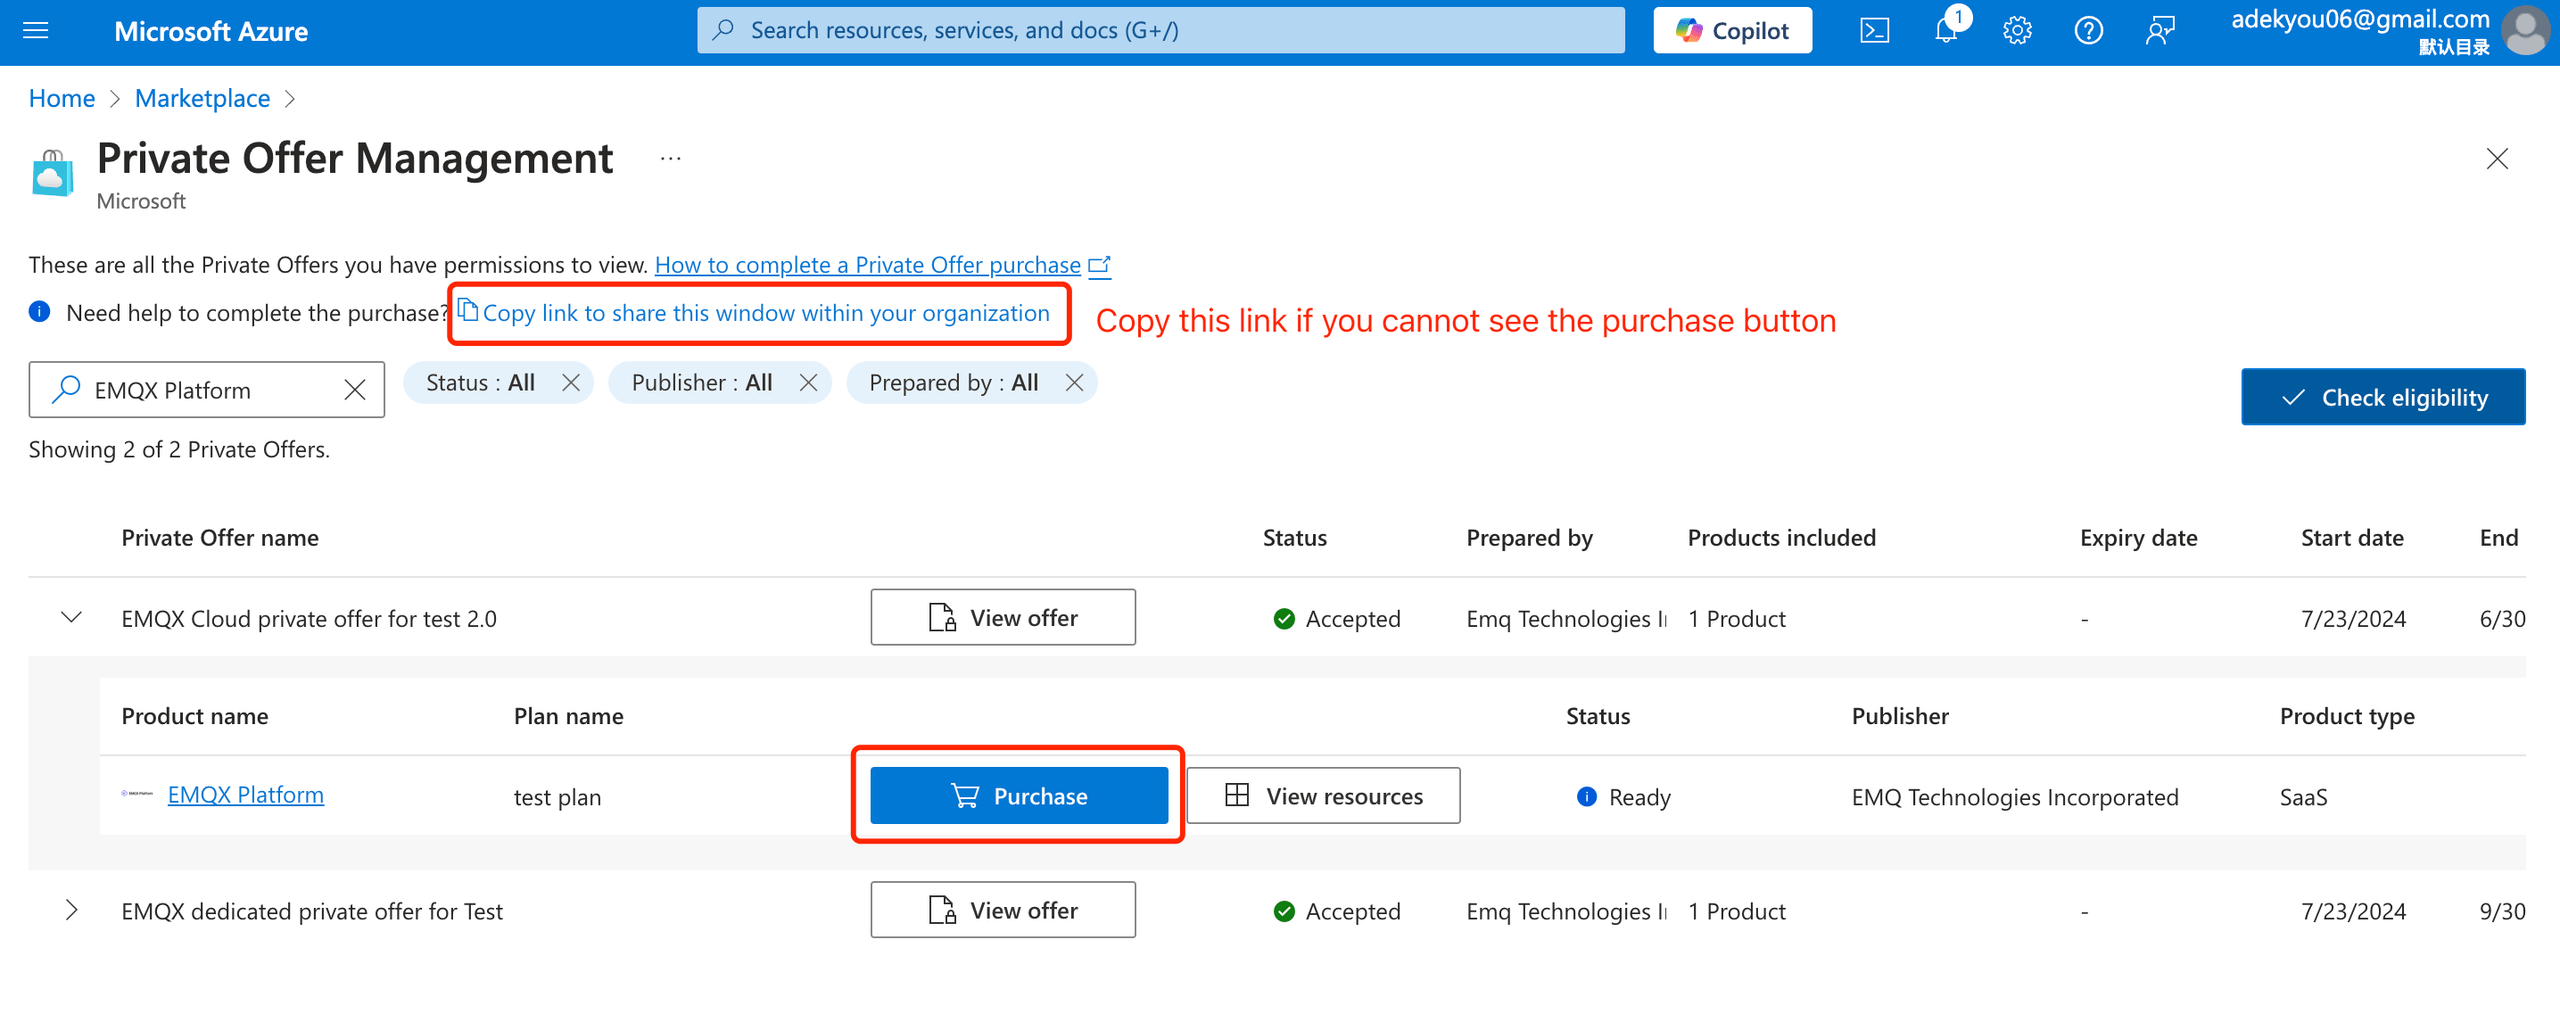View notifications via the bell icon

(1946, 30)
